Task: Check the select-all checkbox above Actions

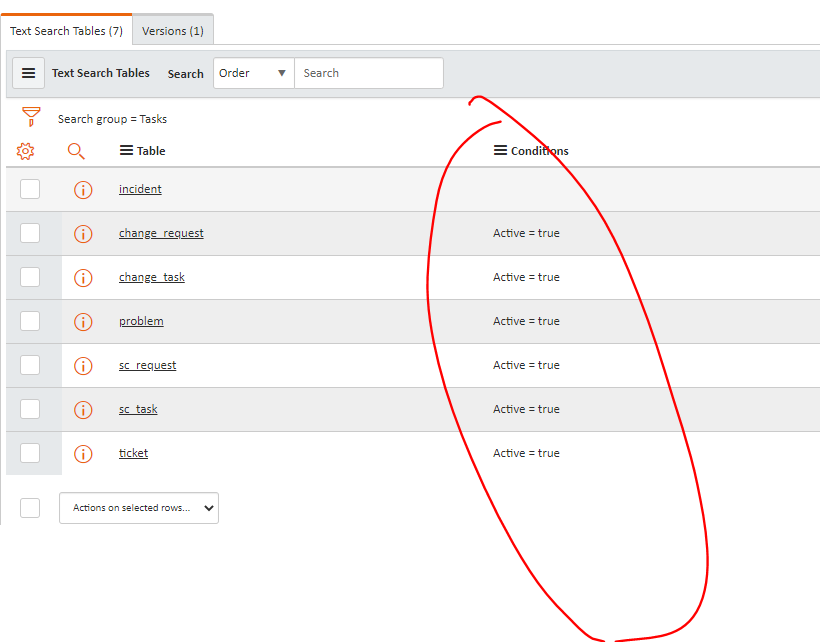Action: (29, 507)
